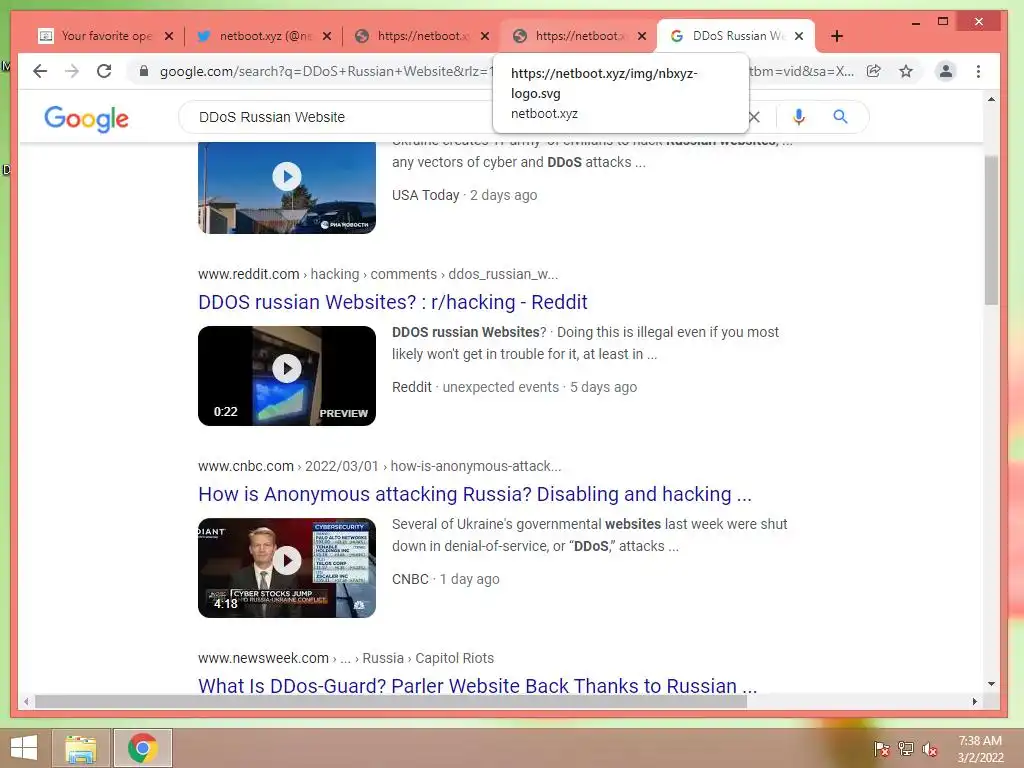Click the Google search input field
The image size is (1024, 768).
point(470,117)
